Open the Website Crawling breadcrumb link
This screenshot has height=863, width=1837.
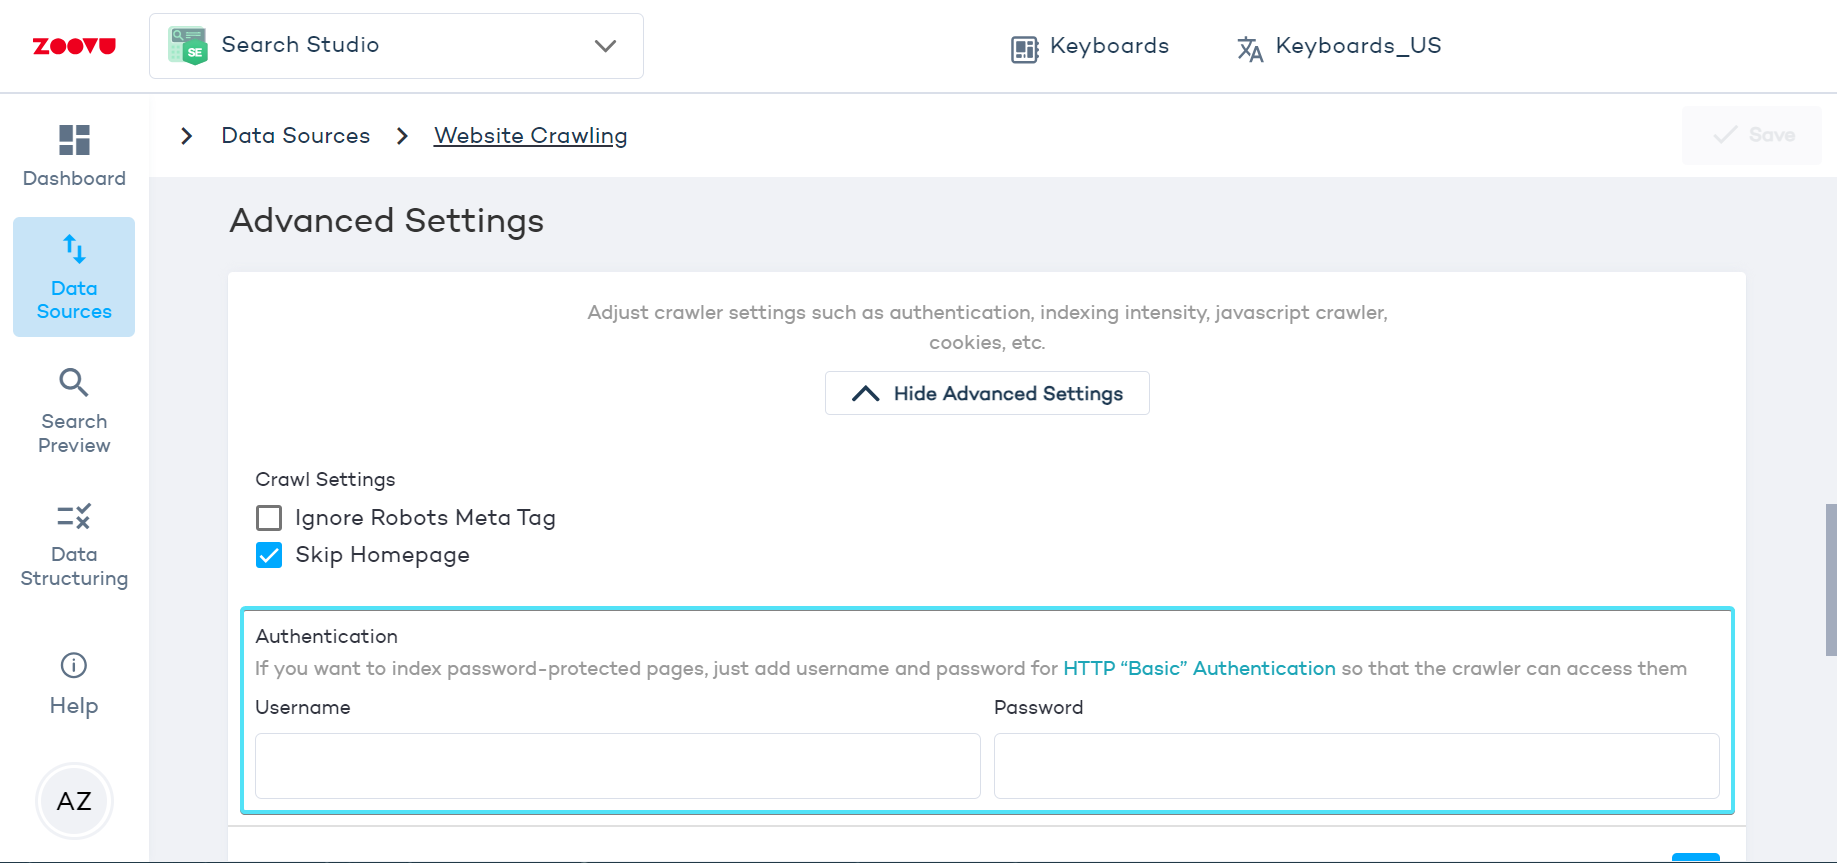[x=530, y=136]
